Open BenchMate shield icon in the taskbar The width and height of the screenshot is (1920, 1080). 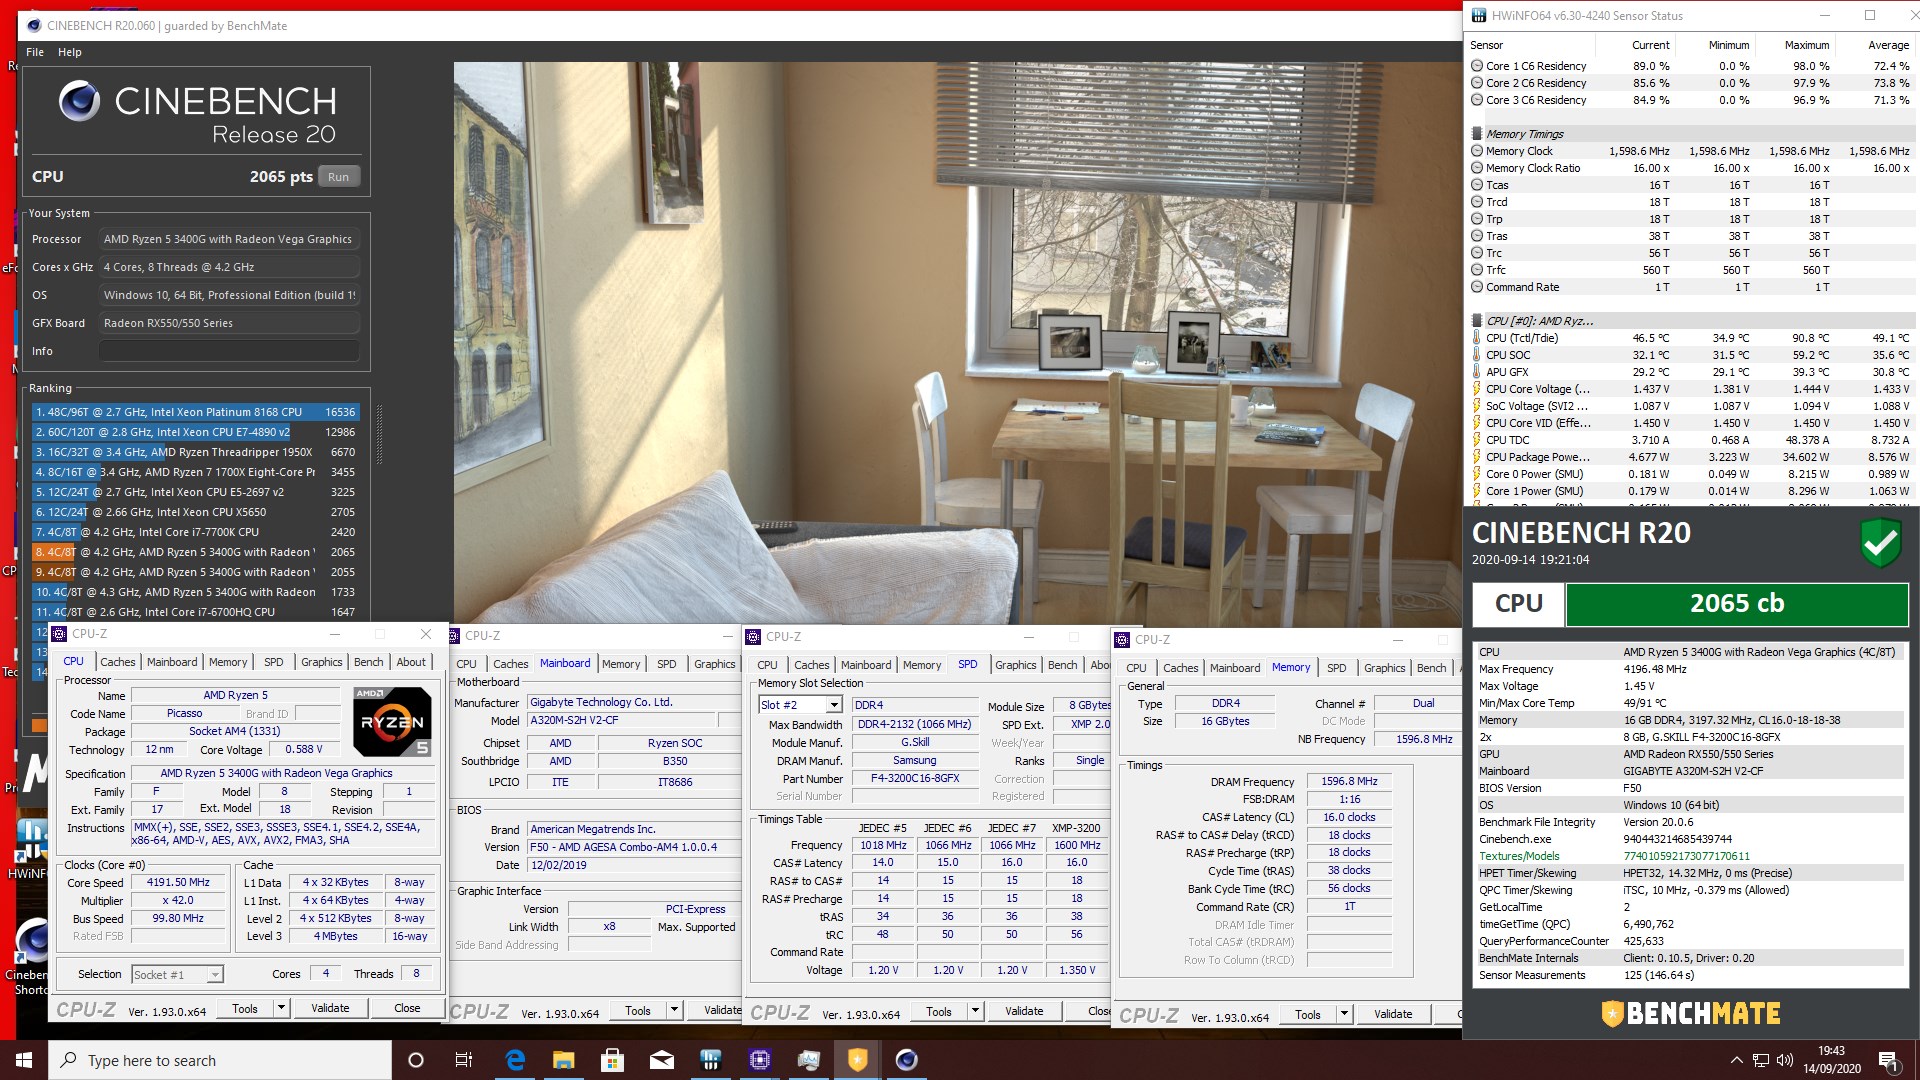857,1060
